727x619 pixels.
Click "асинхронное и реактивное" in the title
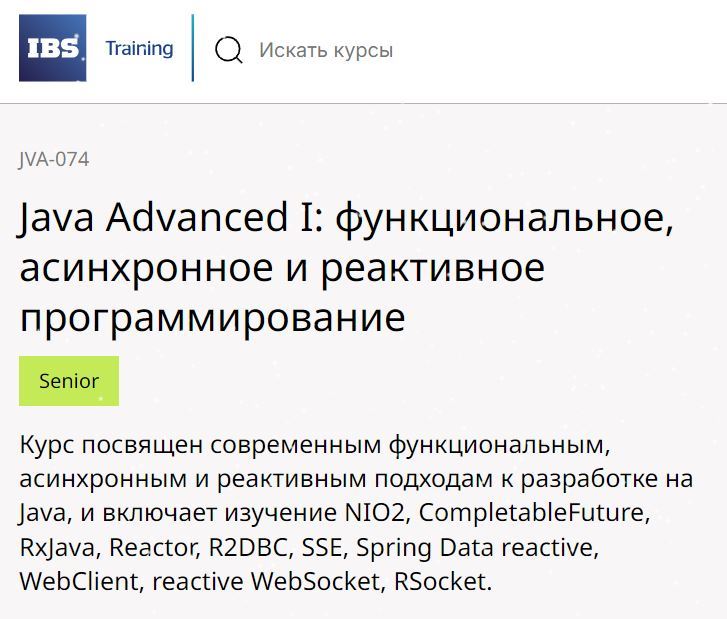pyautogui.click(x=282, y=268)
